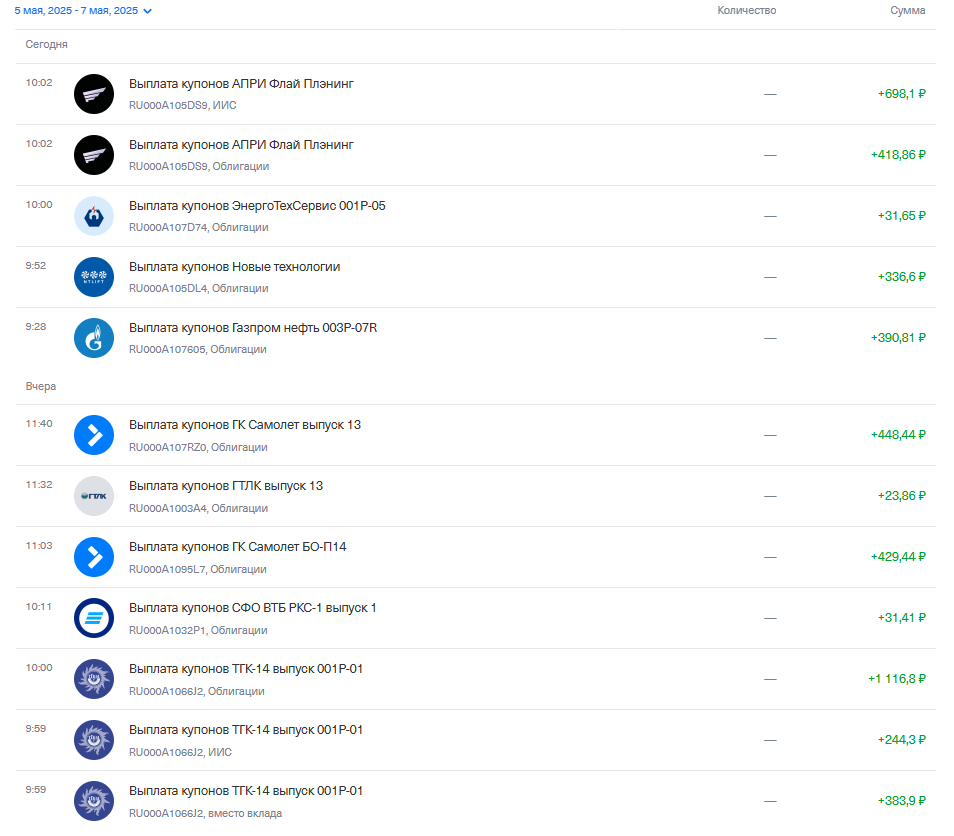Click ГТЛК выпуск 13 logo icon
The width and height of the screenshot is (954, 836).
pyautogui.click(x=94, y=496)
